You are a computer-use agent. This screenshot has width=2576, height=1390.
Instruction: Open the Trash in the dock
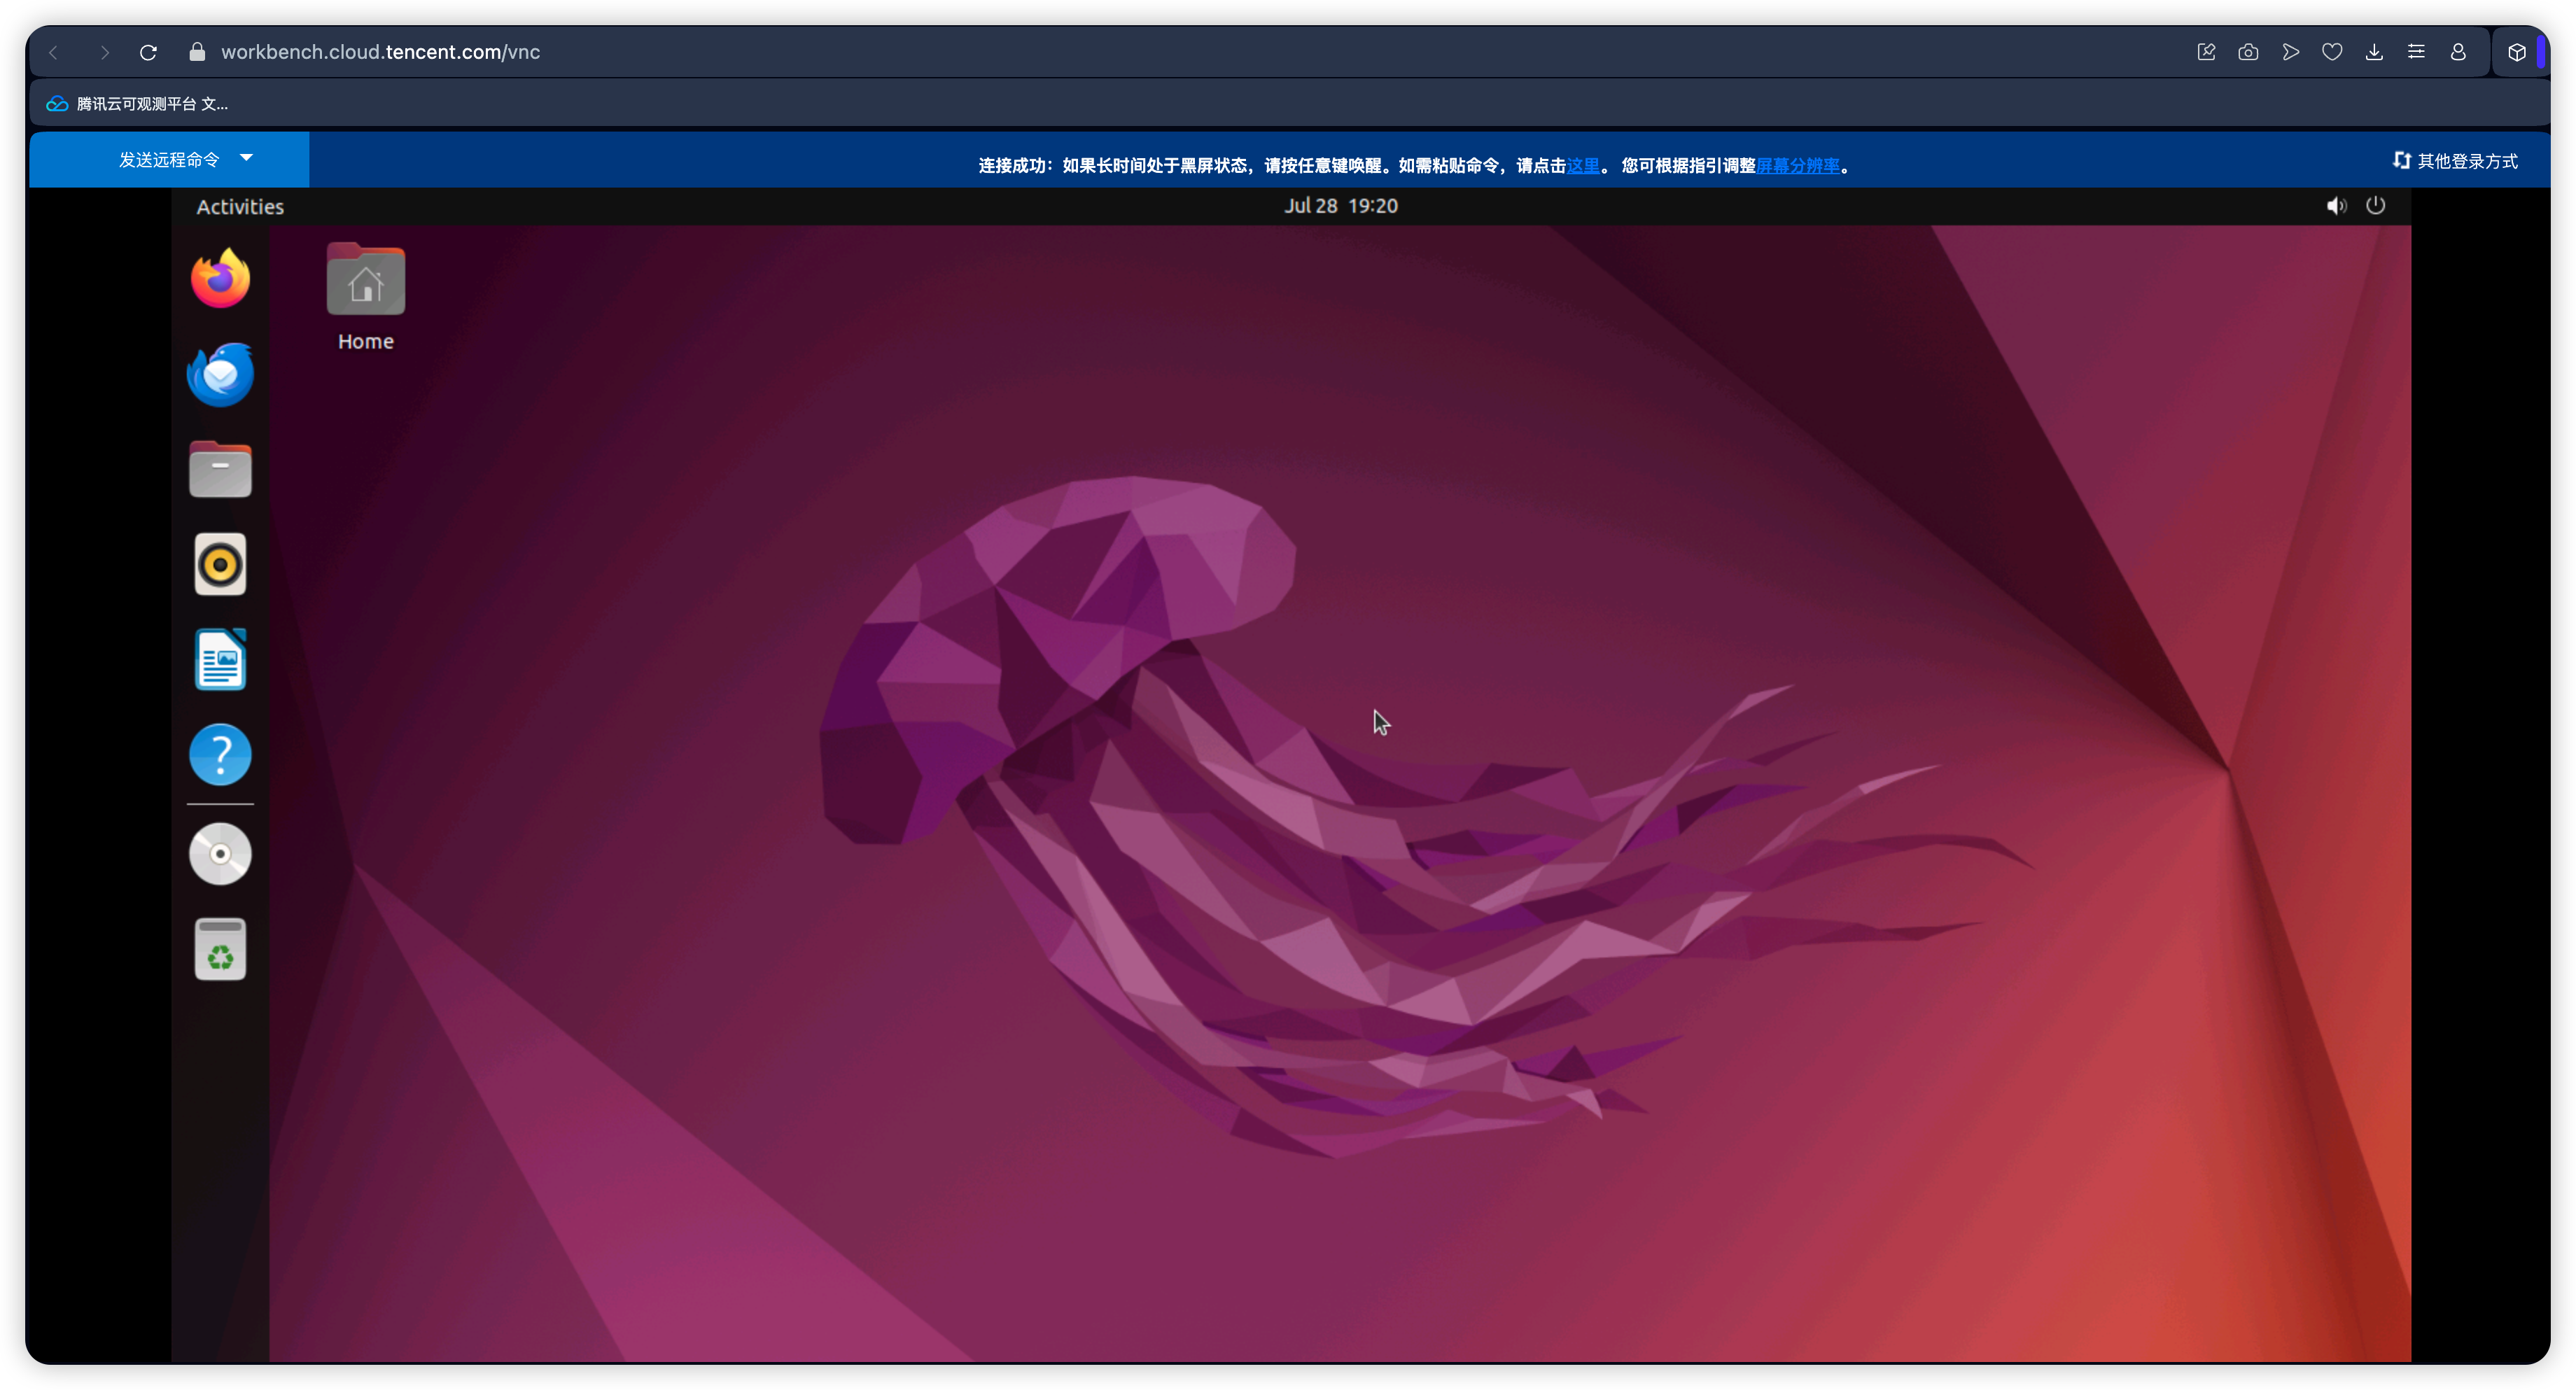pyautogui.click(x=220, y=949)
